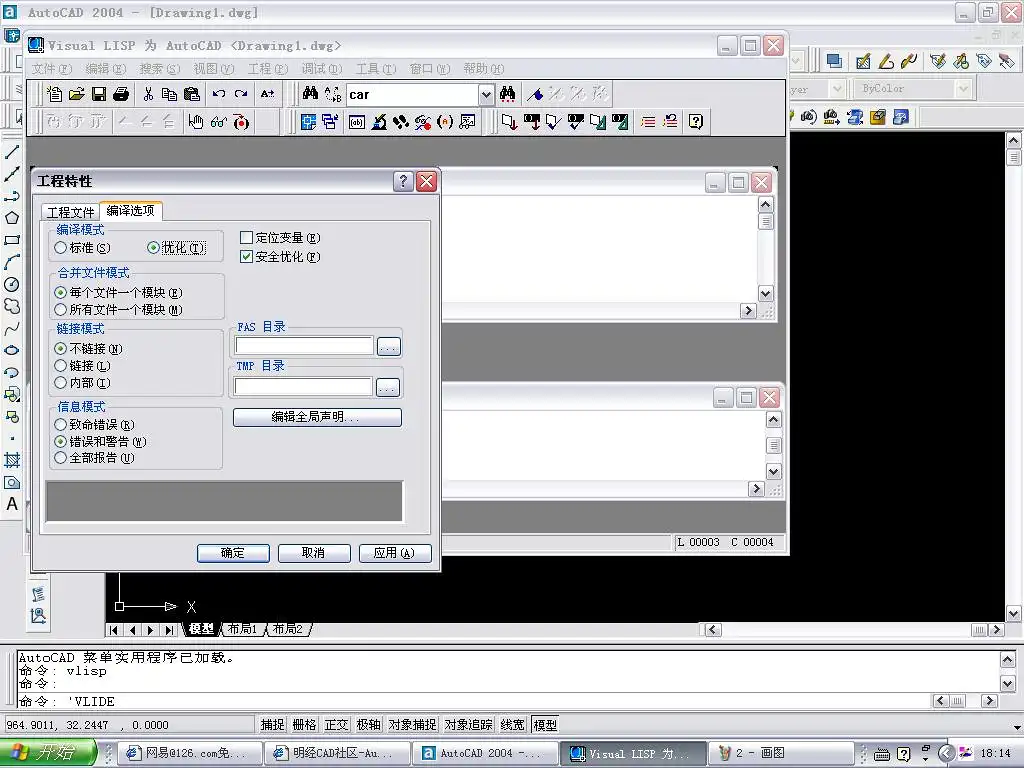1024x768 pixels.
Task: Open the 文件(F) menu in Visual LISP
Action: pyautogui.click(x=52, y=69)
